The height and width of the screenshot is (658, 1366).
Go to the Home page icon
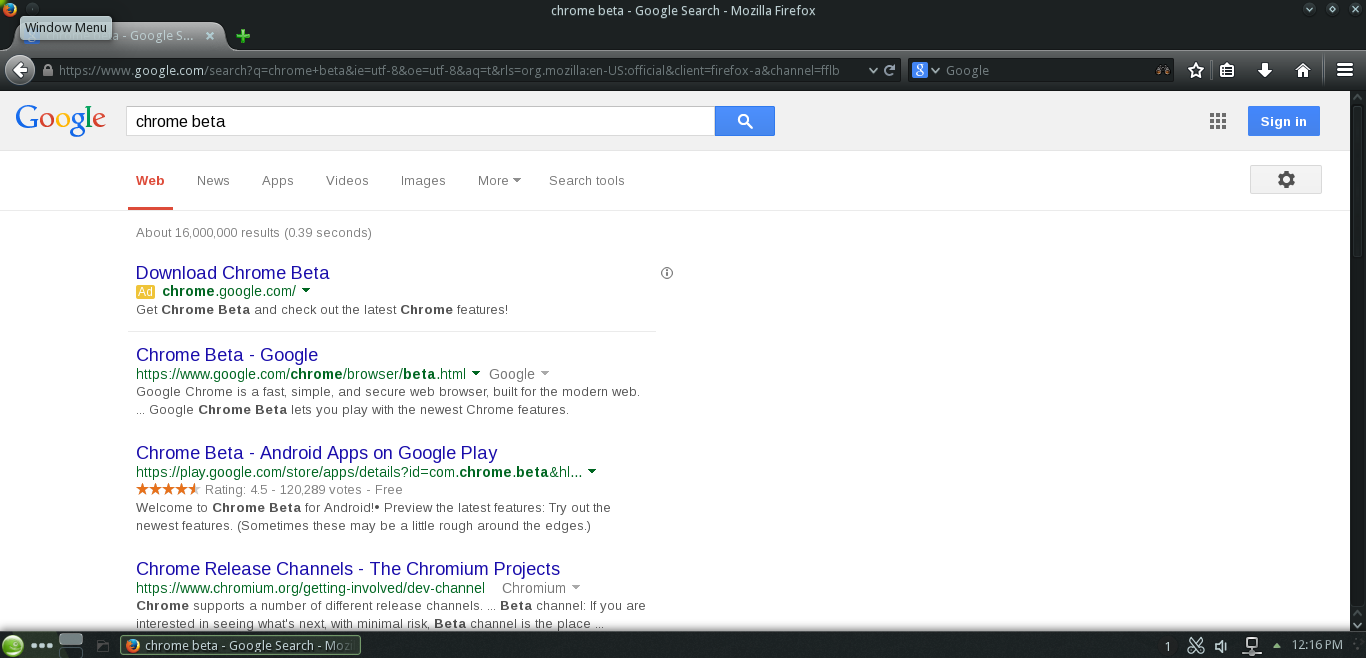click(x=1303, y=70)
